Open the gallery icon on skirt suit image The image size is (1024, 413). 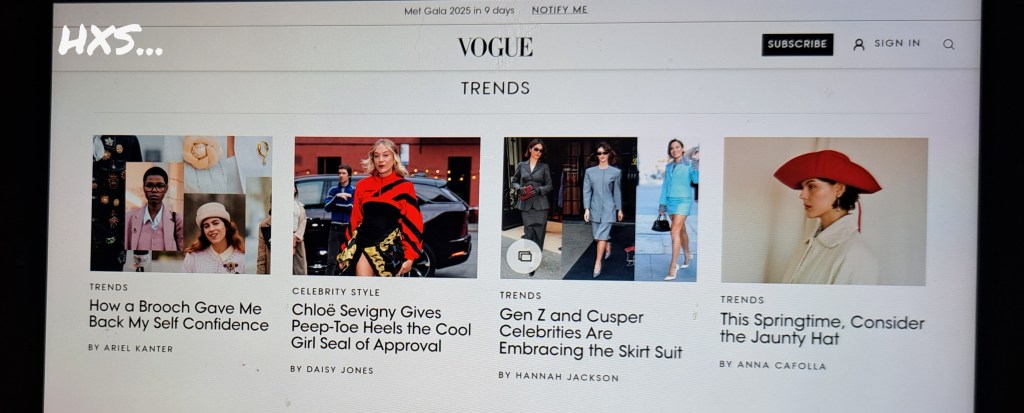pyautogui.click(x=524, y=256)
